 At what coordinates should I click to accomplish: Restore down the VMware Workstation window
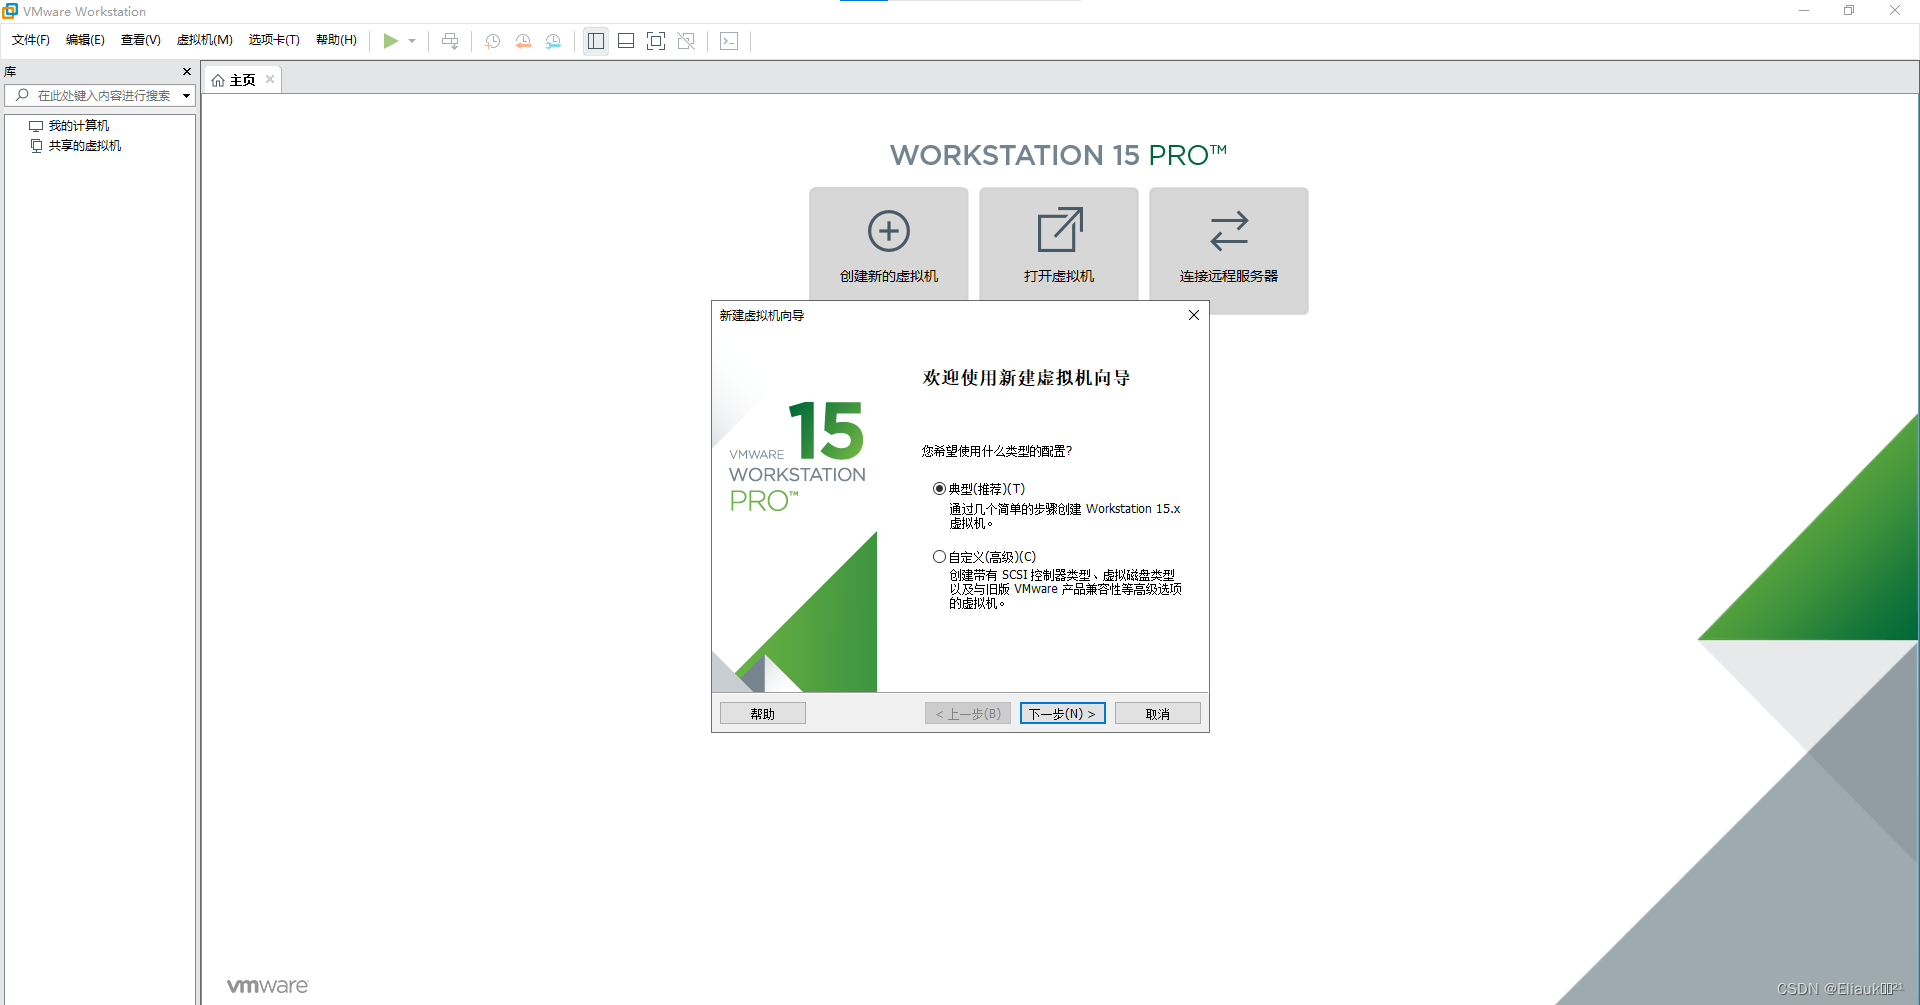point(1849,11)
